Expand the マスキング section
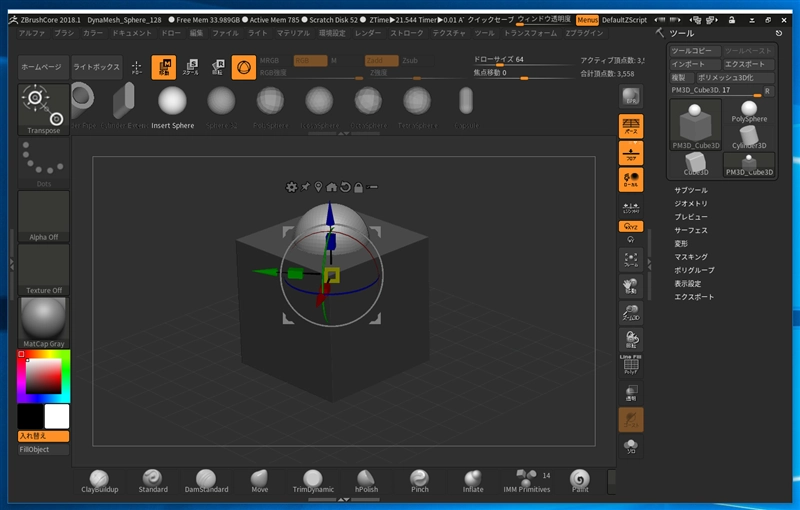800x510 pixels. pyautogui.click(x=691, y=257)
